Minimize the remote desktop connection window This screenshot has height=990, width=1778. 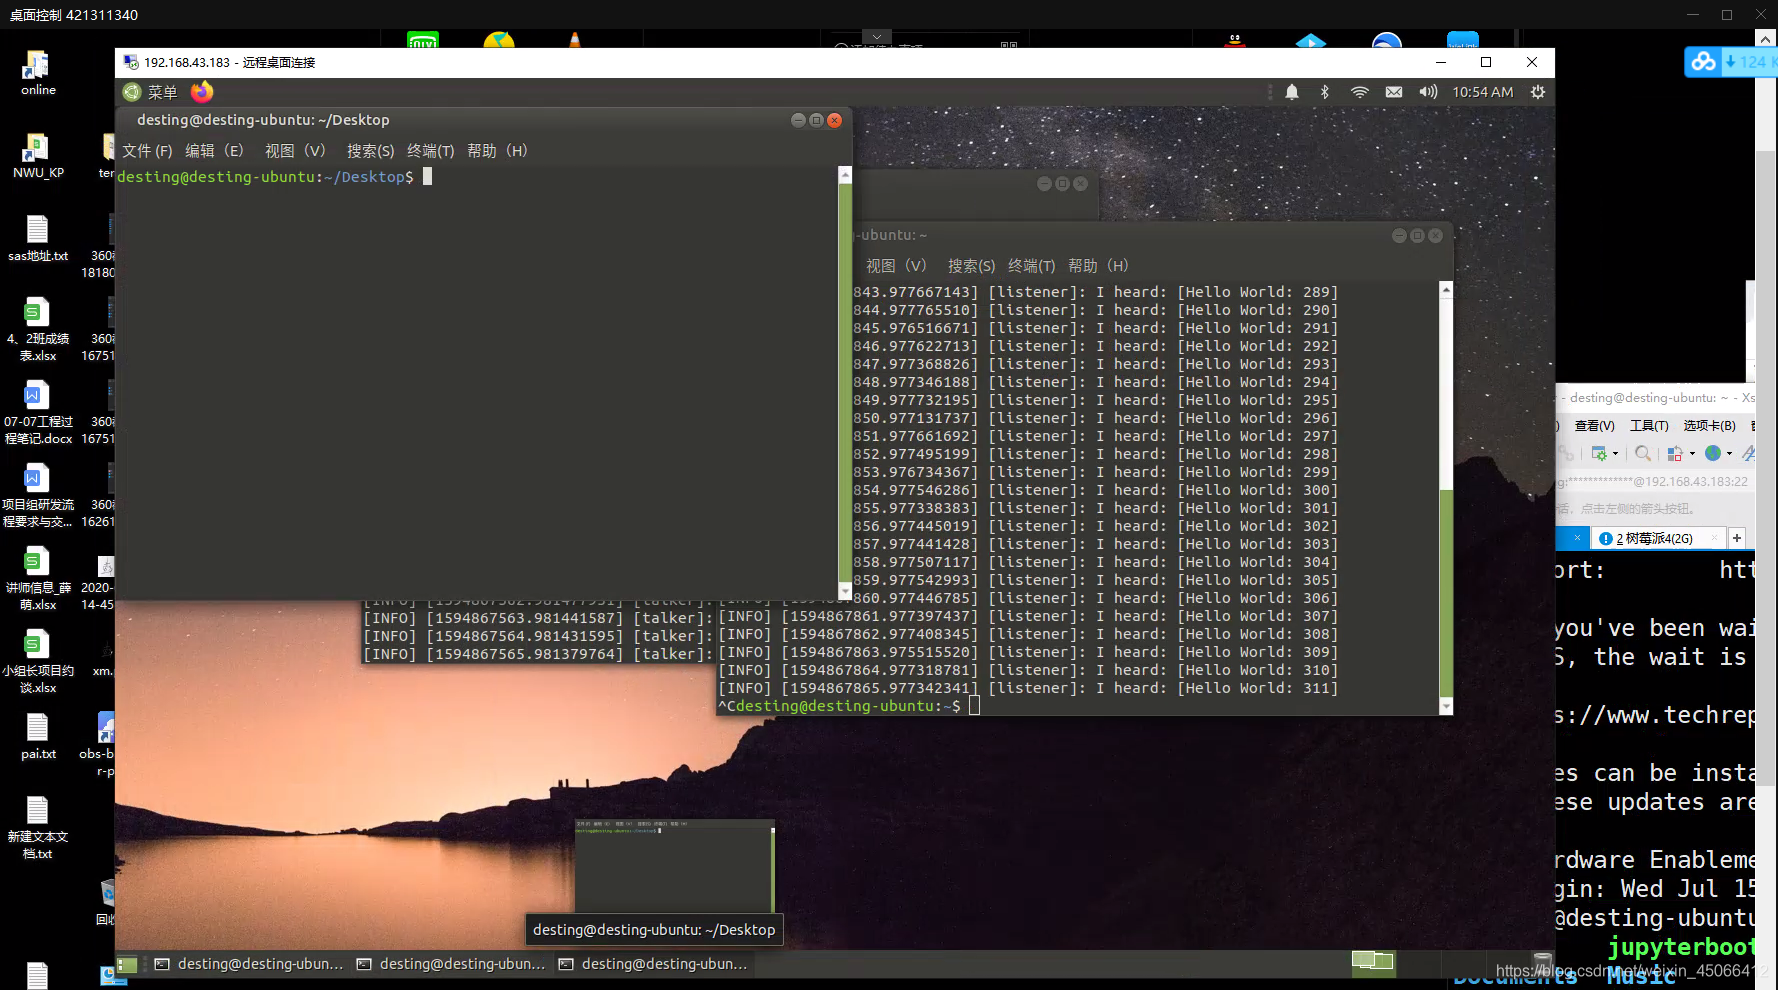pyautogui.click(x=1441, y=62)
